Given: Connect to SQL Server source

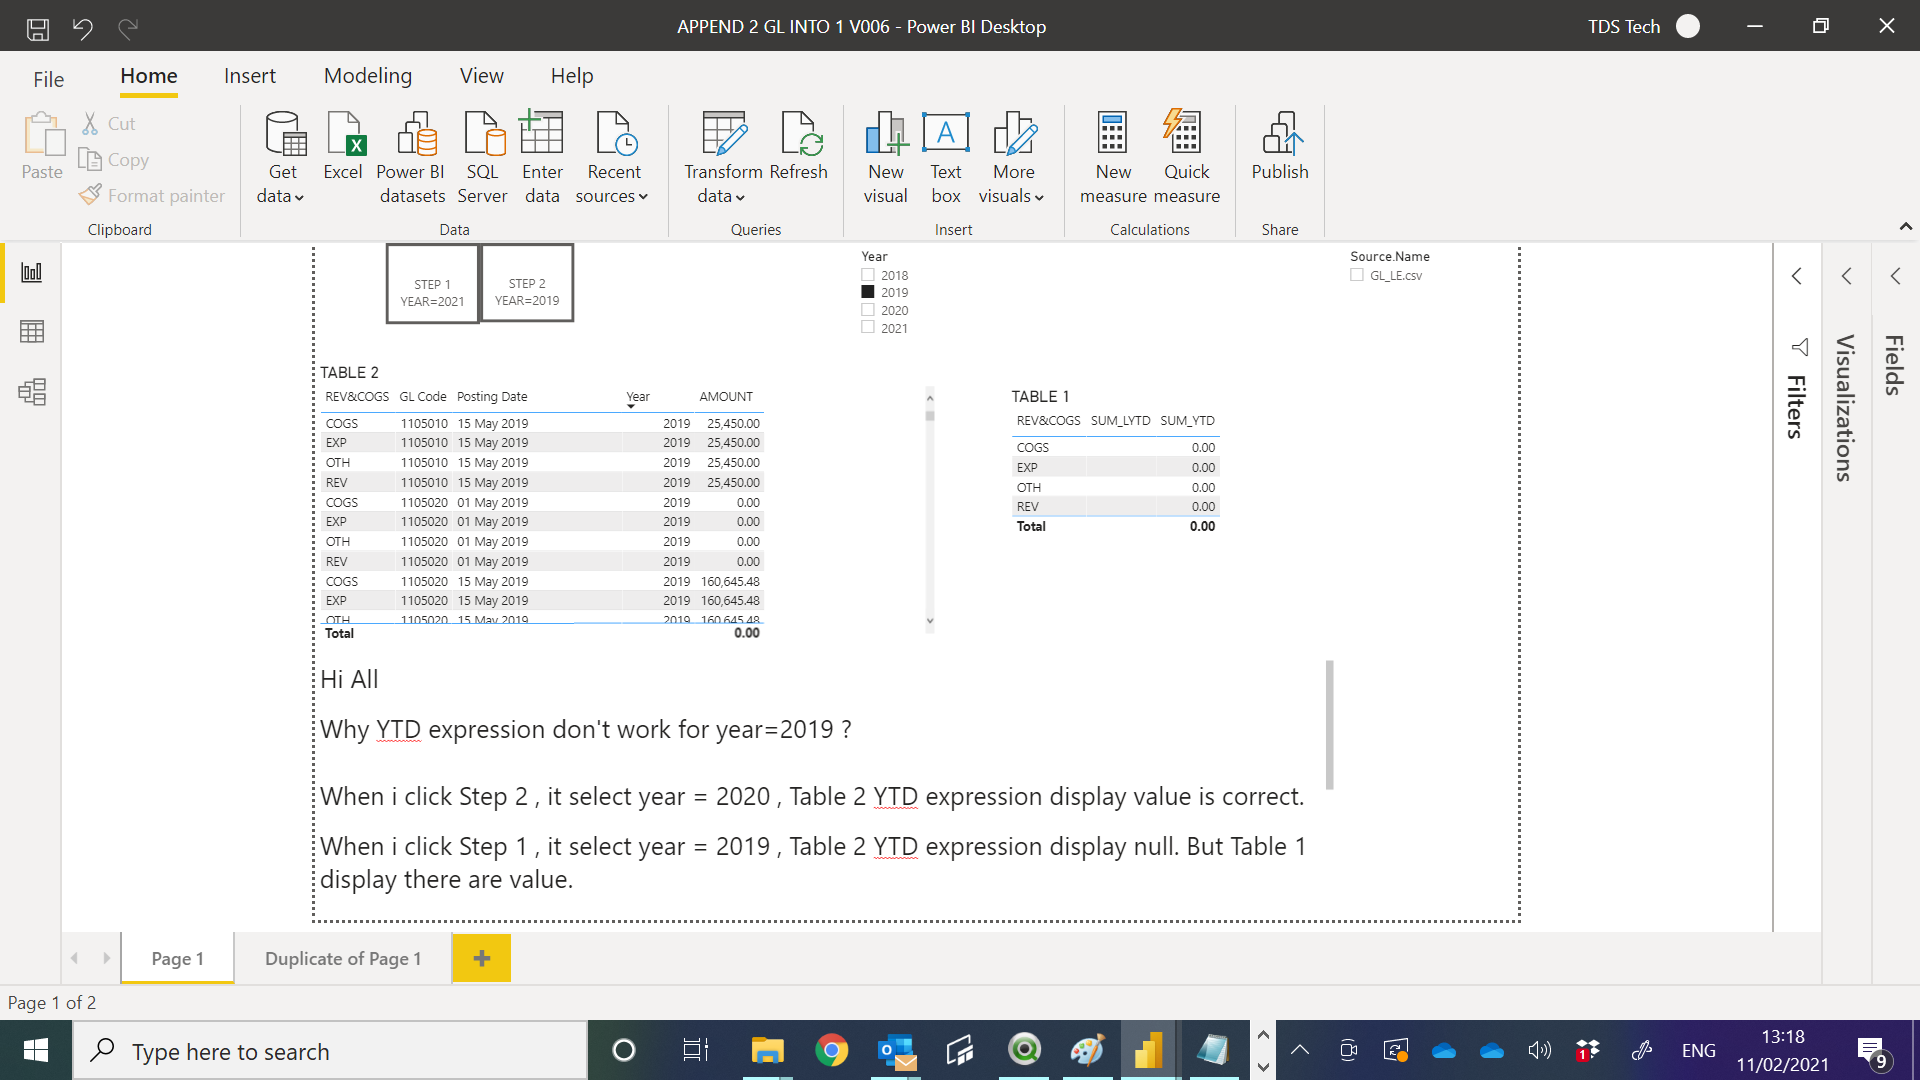Looking at the screenshot, I should click(482, 158).
